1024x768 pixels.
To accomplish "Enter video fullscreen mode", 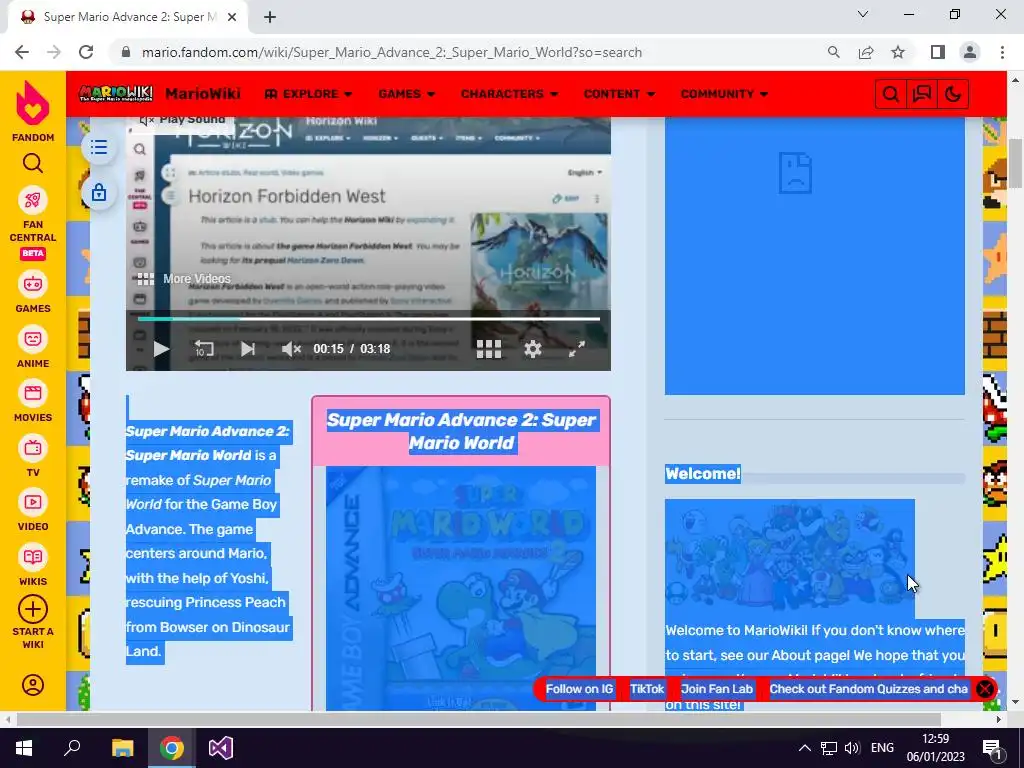I will (x=577, y=349).
